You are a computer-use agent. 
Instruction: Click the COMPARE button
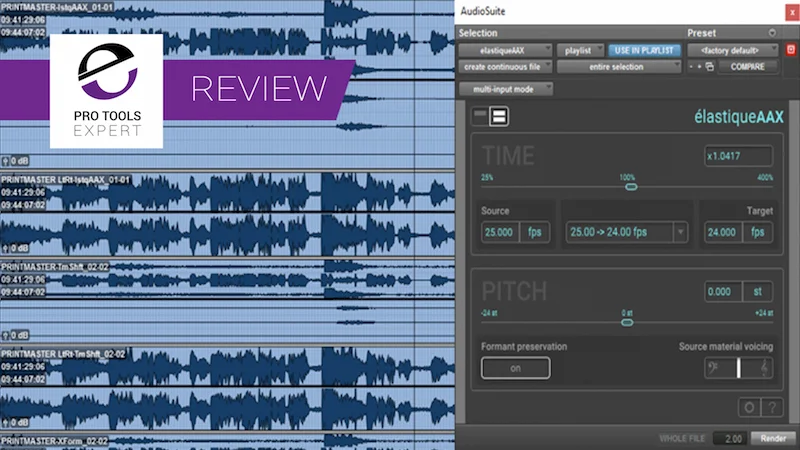[x=747, y=67]
